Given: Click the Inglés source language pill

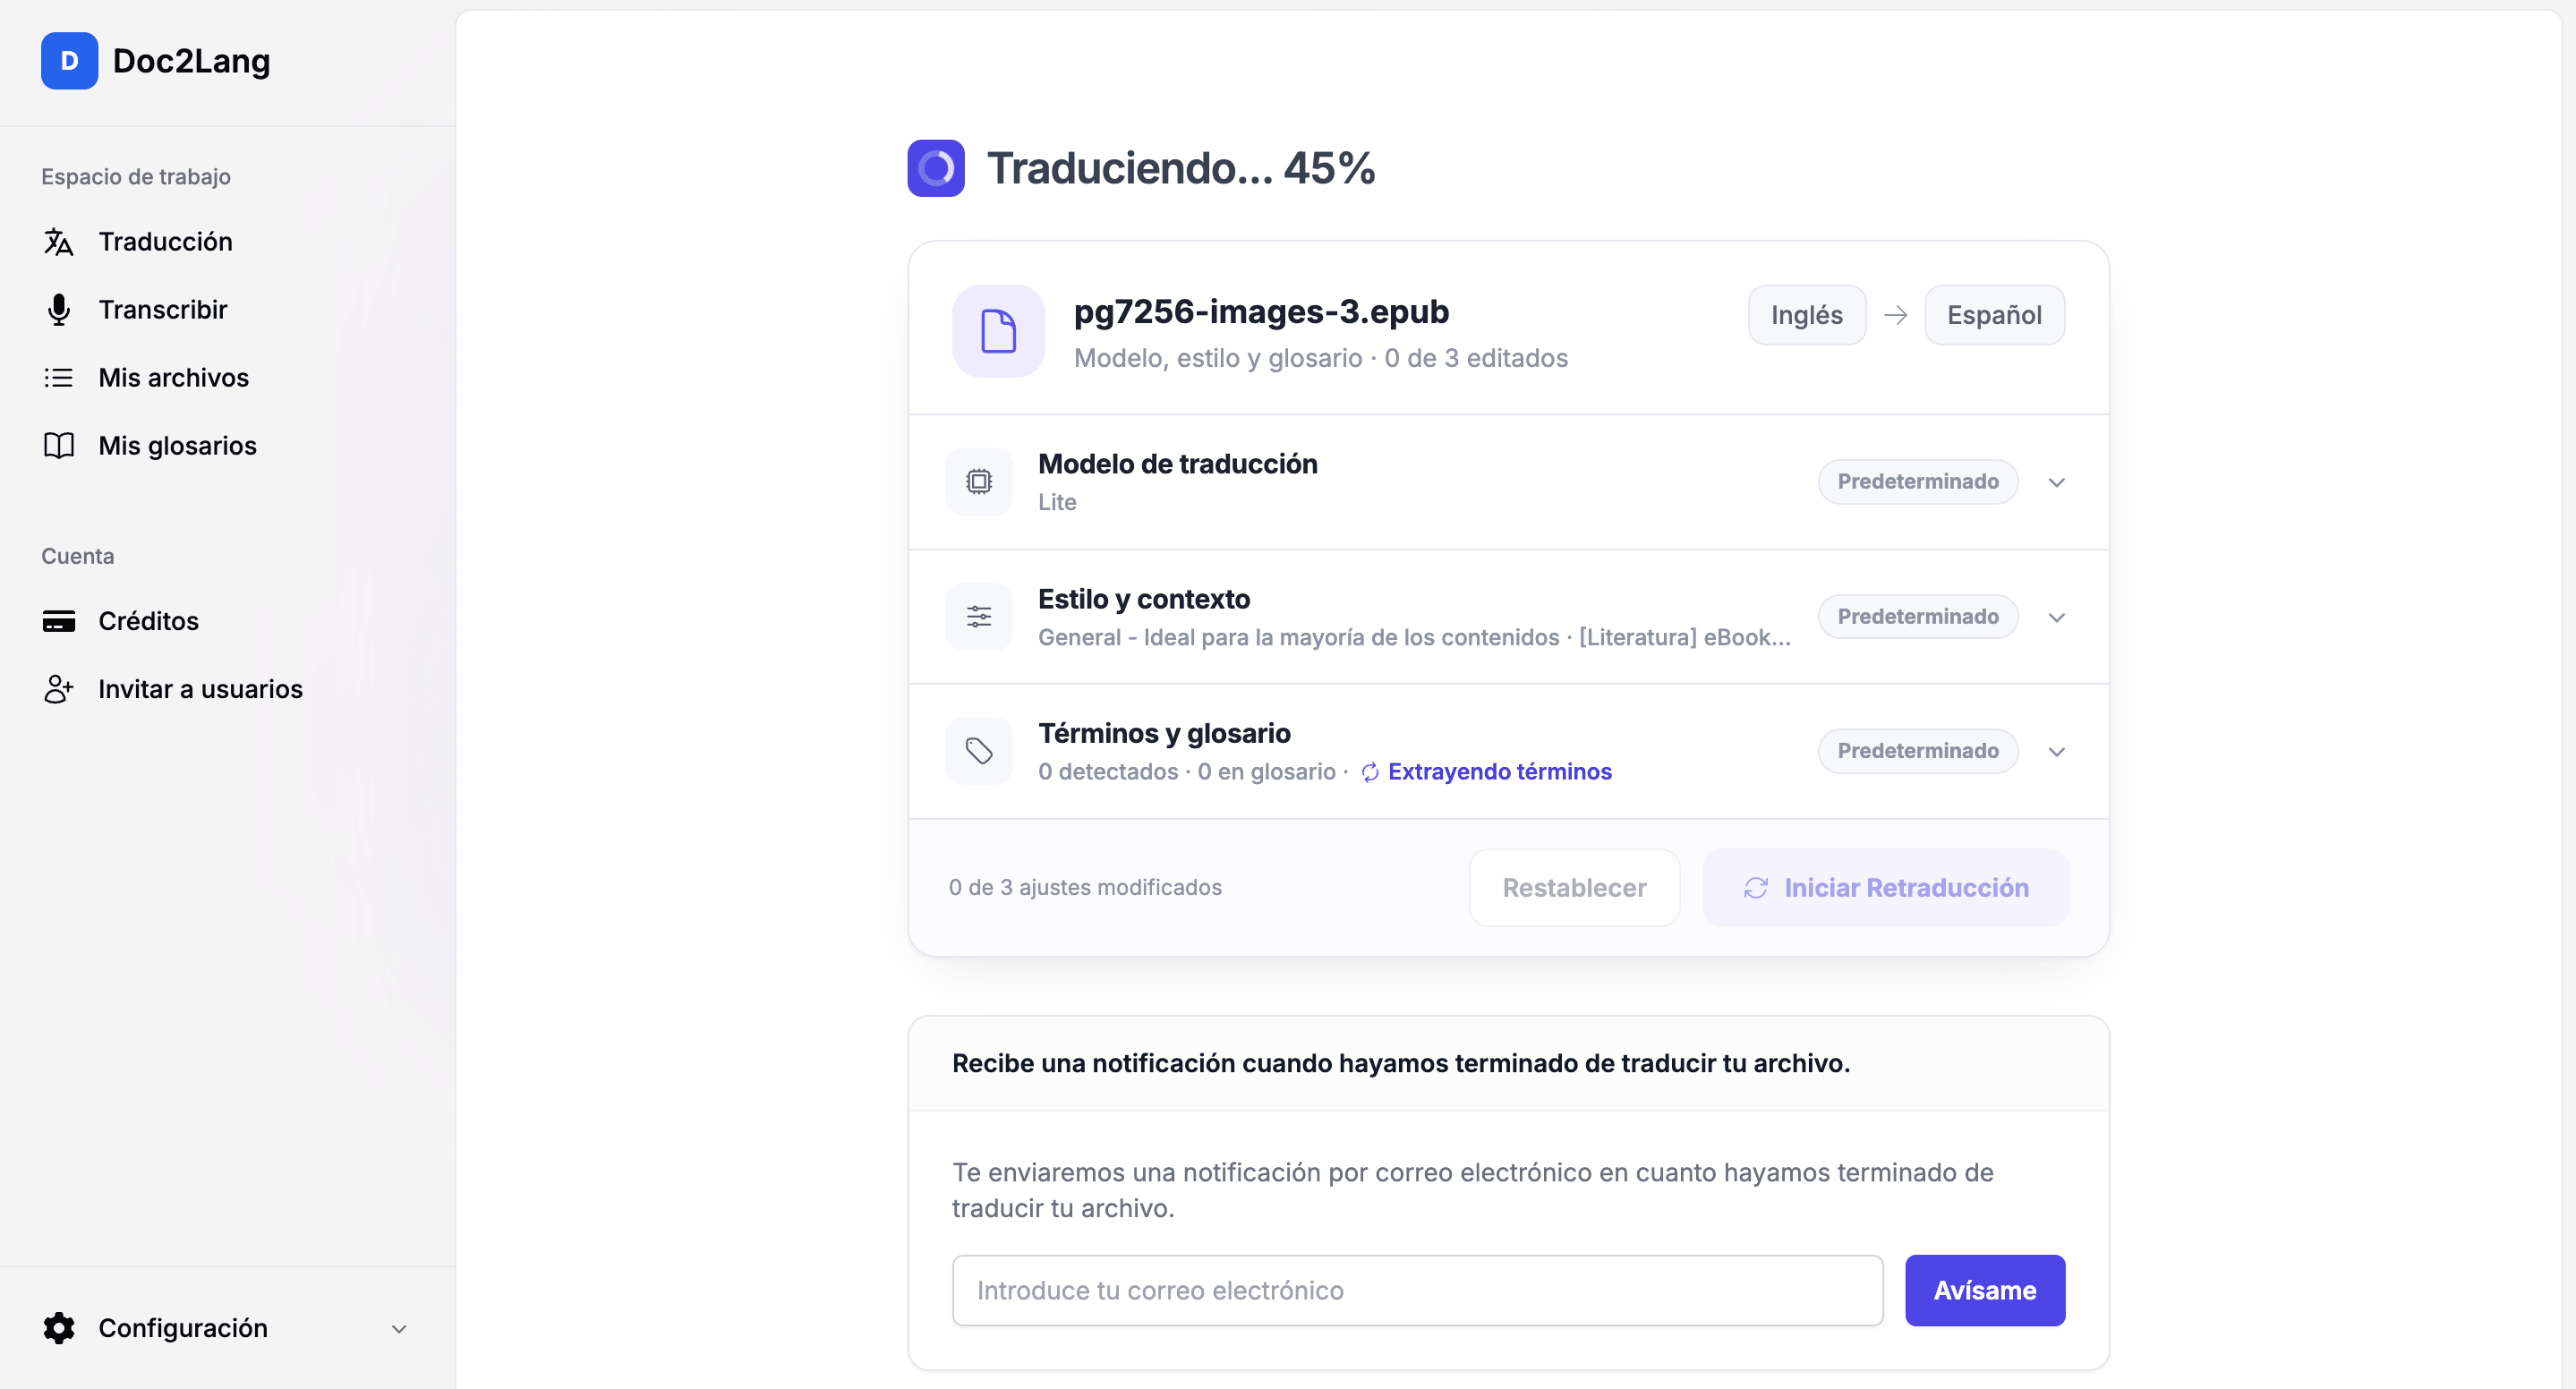Looking at the screenshot, I should [1806, 315].
